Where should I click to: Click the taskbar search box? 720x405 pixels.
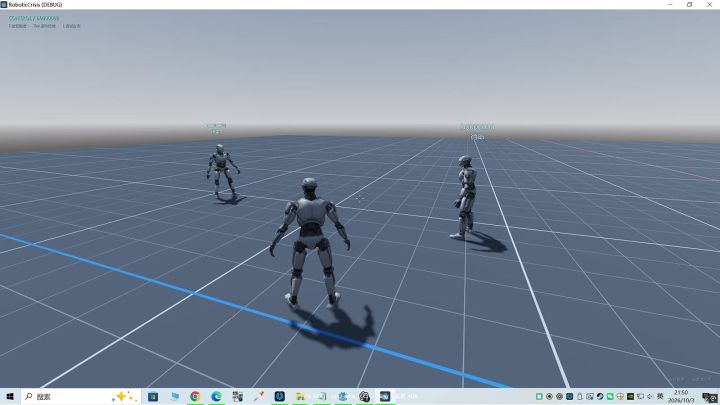pos(81,396)
